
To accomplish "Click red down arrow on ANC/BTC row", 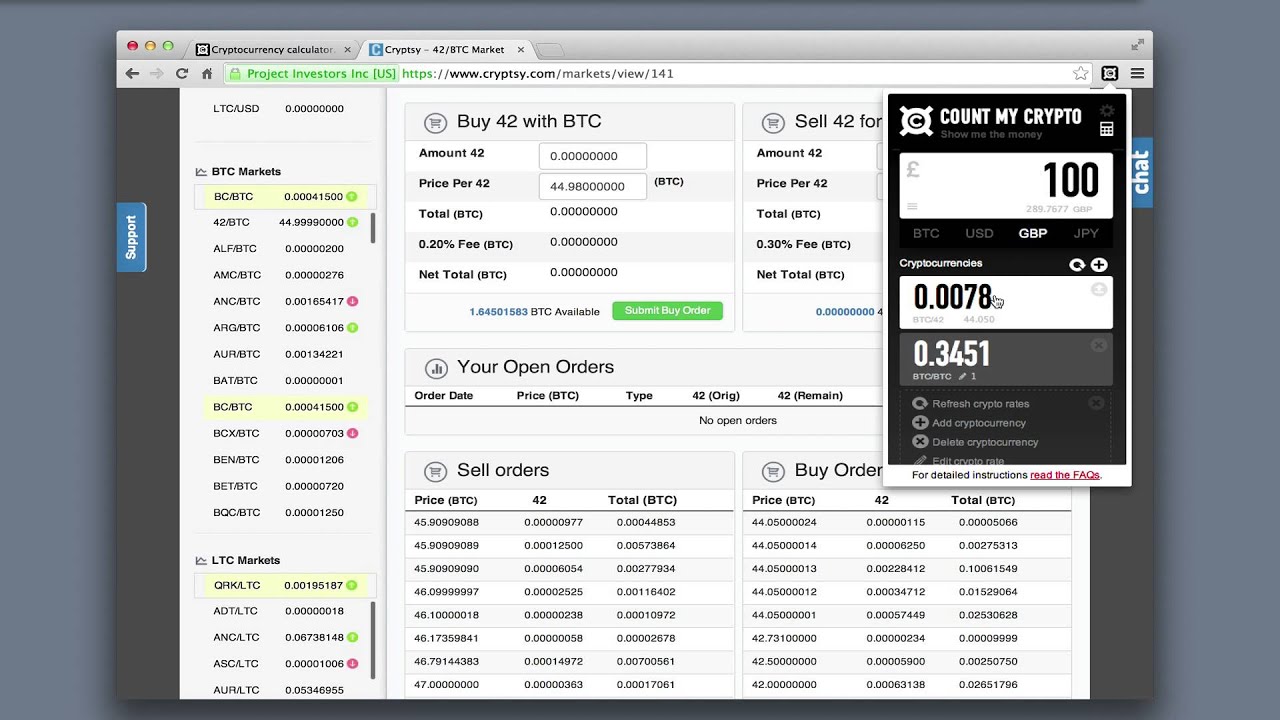I will coord(352,302).
